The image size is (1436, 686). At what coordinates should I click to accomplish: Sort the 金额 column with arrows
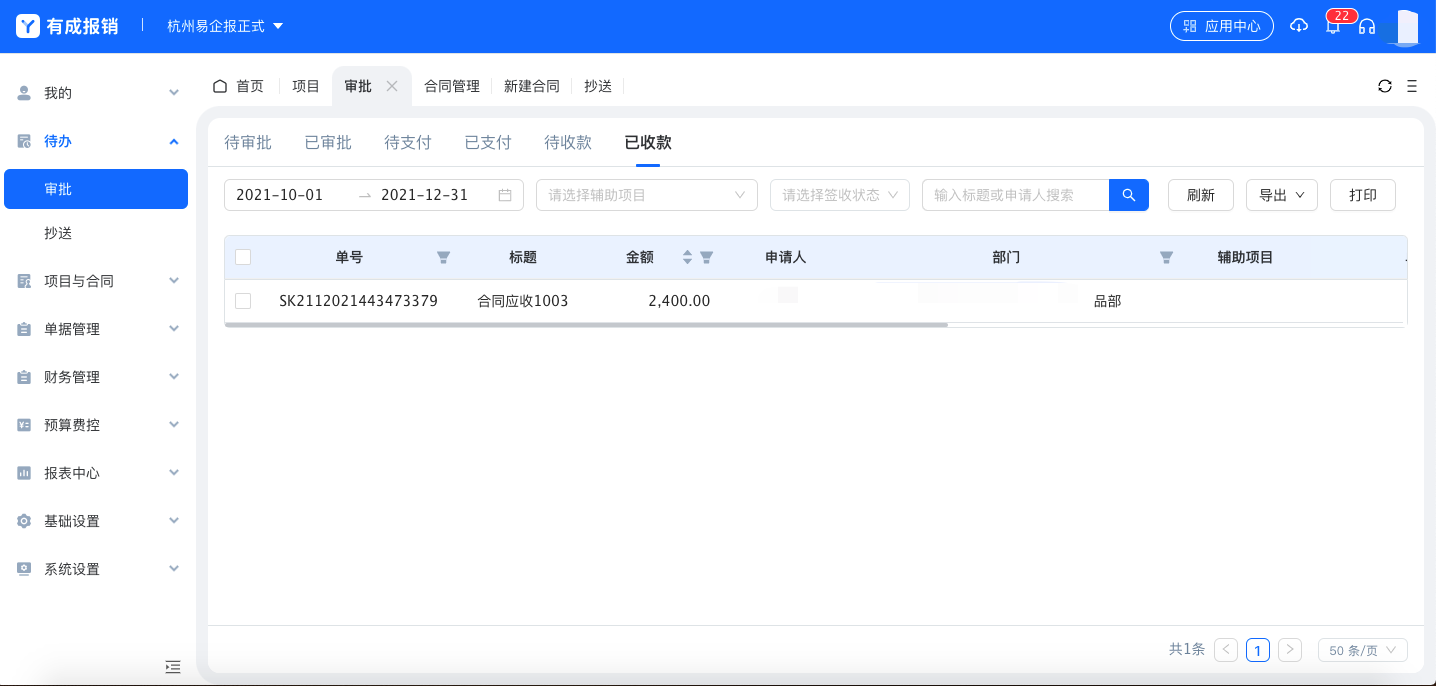click(x=687, y=257)
